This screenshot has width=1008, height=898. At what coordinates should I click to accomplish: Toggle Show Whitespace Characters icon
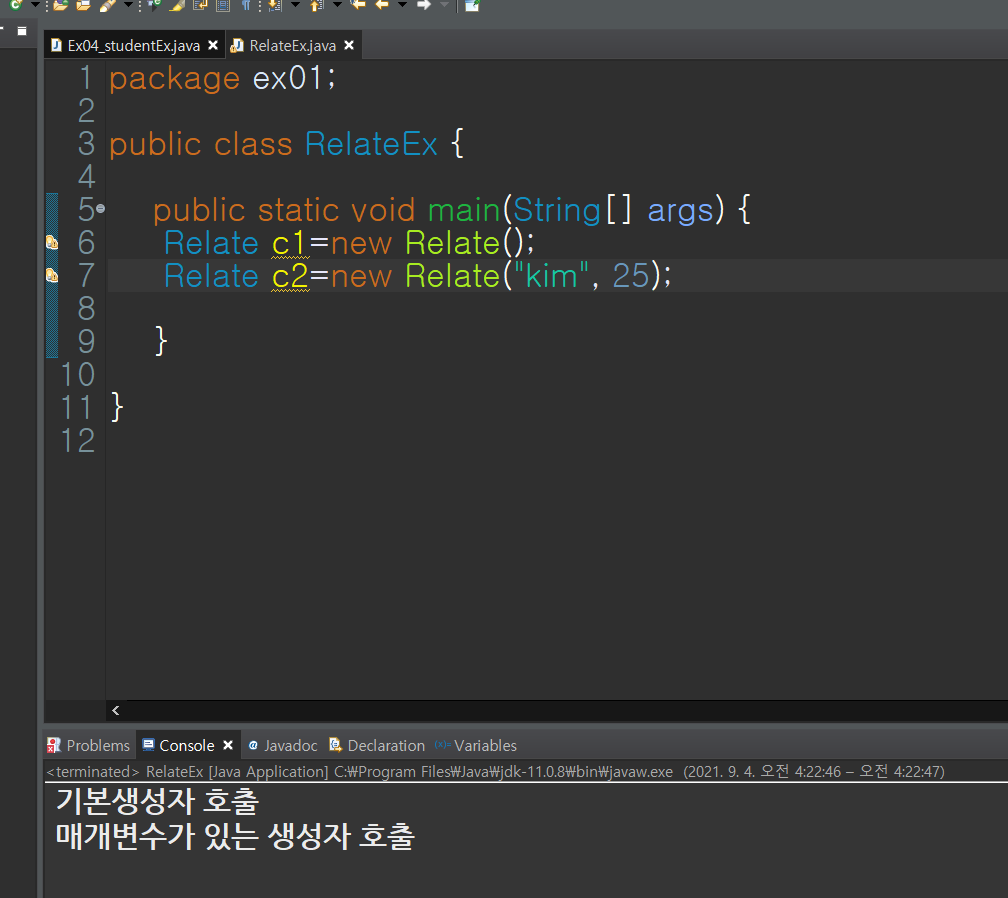[246, 4]
